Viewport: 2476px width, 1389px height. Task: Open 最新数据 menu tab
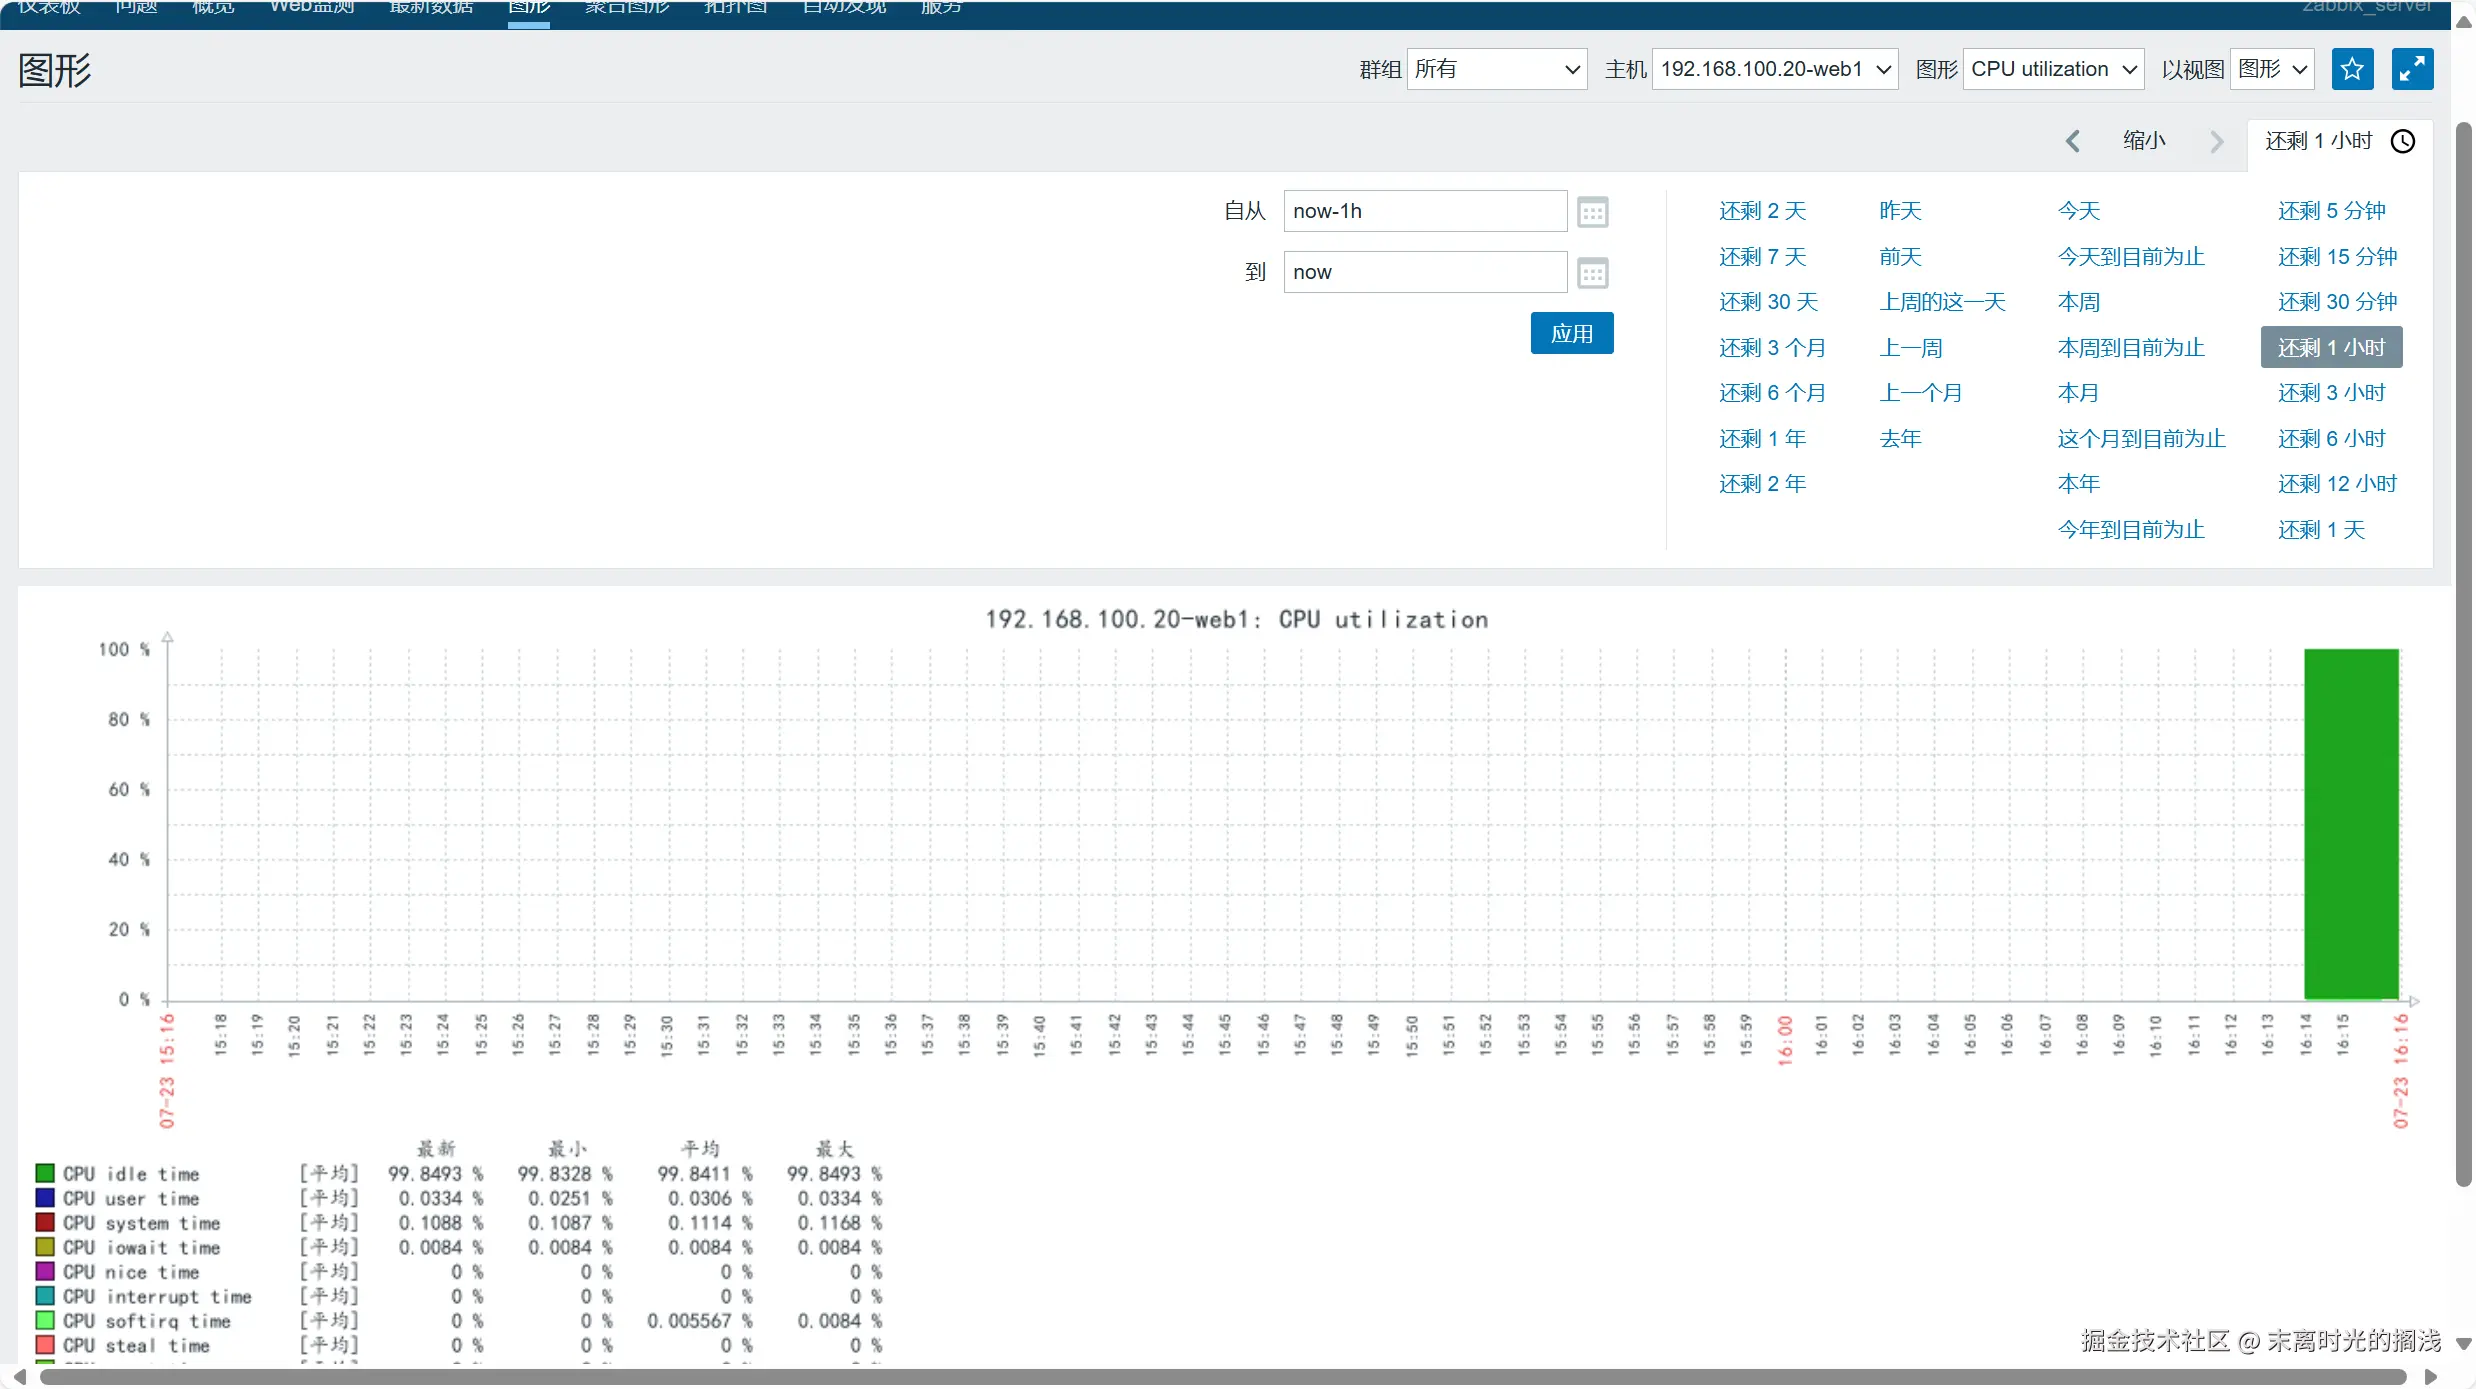click(431, 8)
